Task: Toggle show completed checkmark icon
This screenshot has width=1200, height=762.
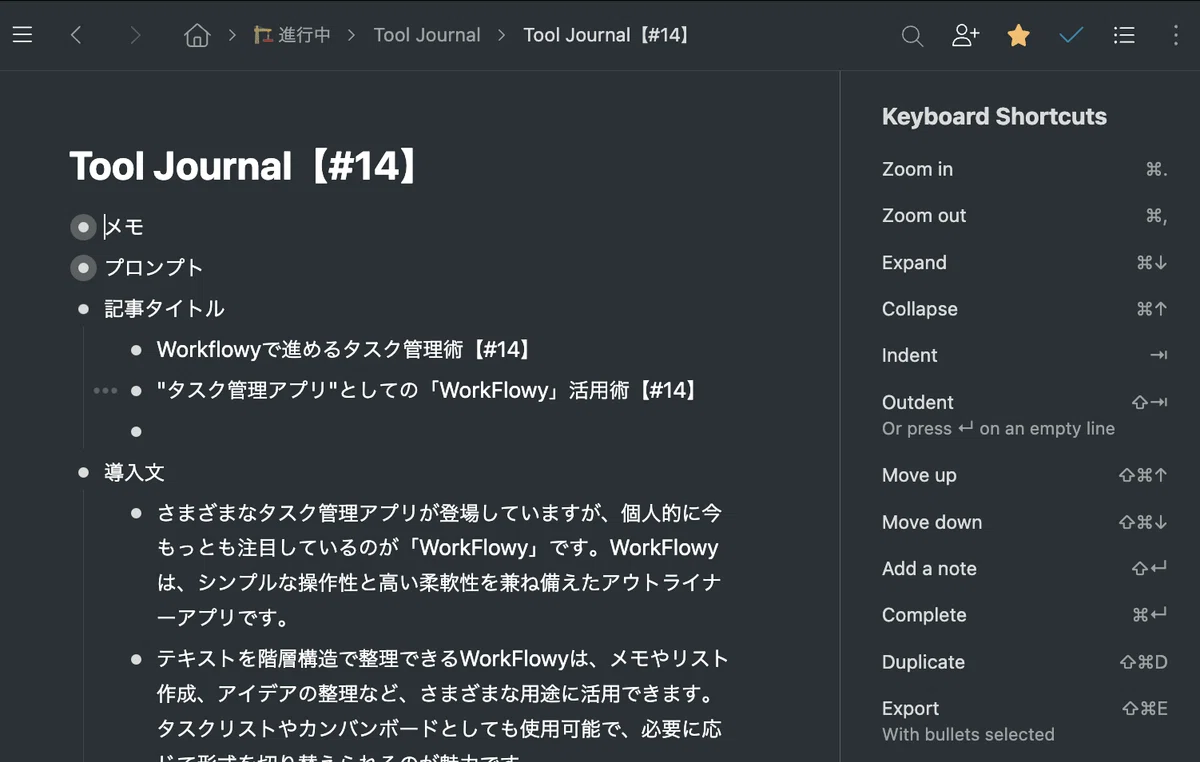Action: (1071, 35)
